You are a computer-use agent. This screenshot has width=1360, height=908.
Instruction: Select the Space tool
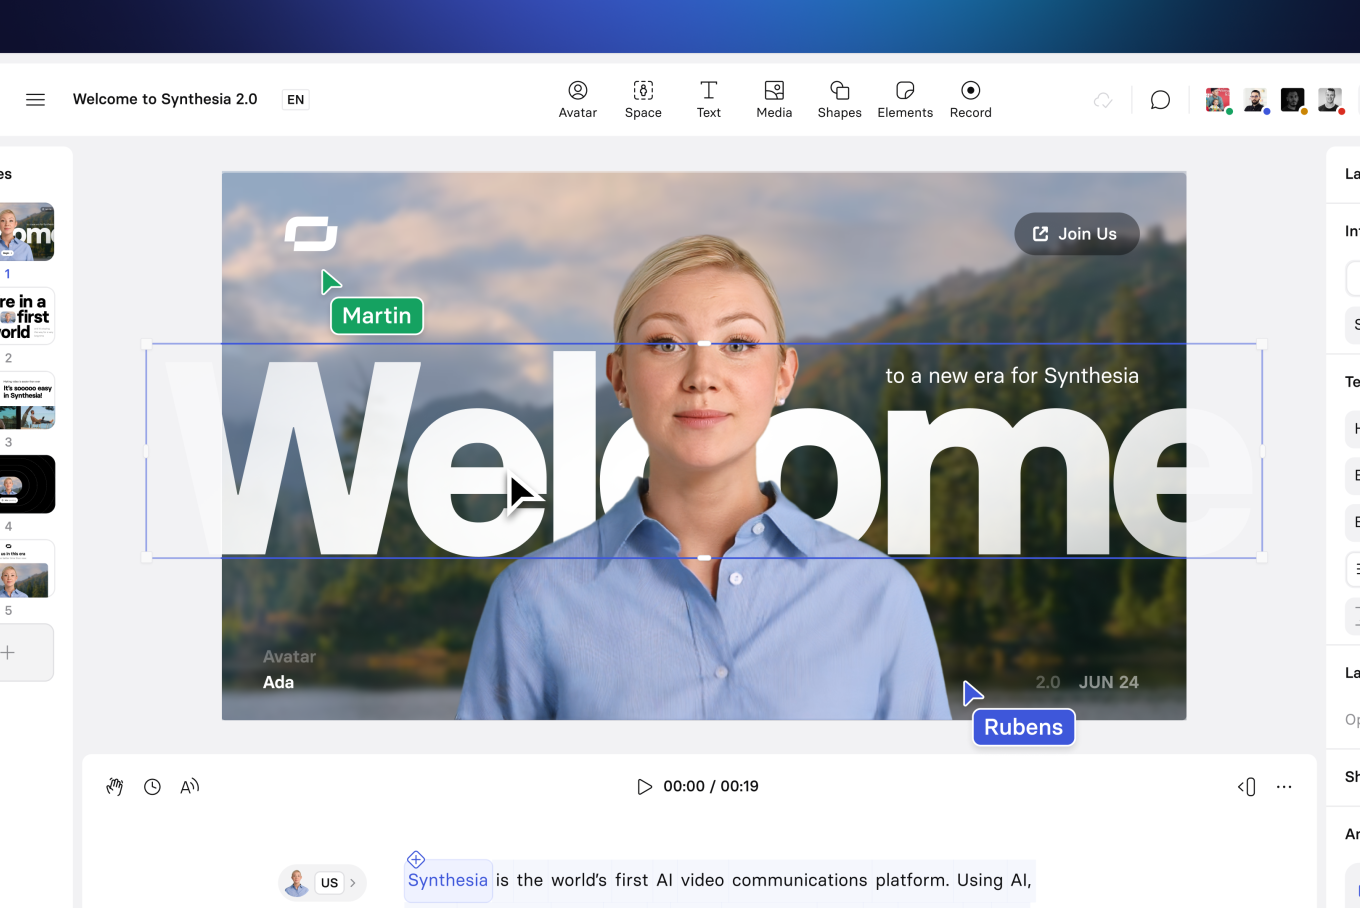click(x=643, y=99)
